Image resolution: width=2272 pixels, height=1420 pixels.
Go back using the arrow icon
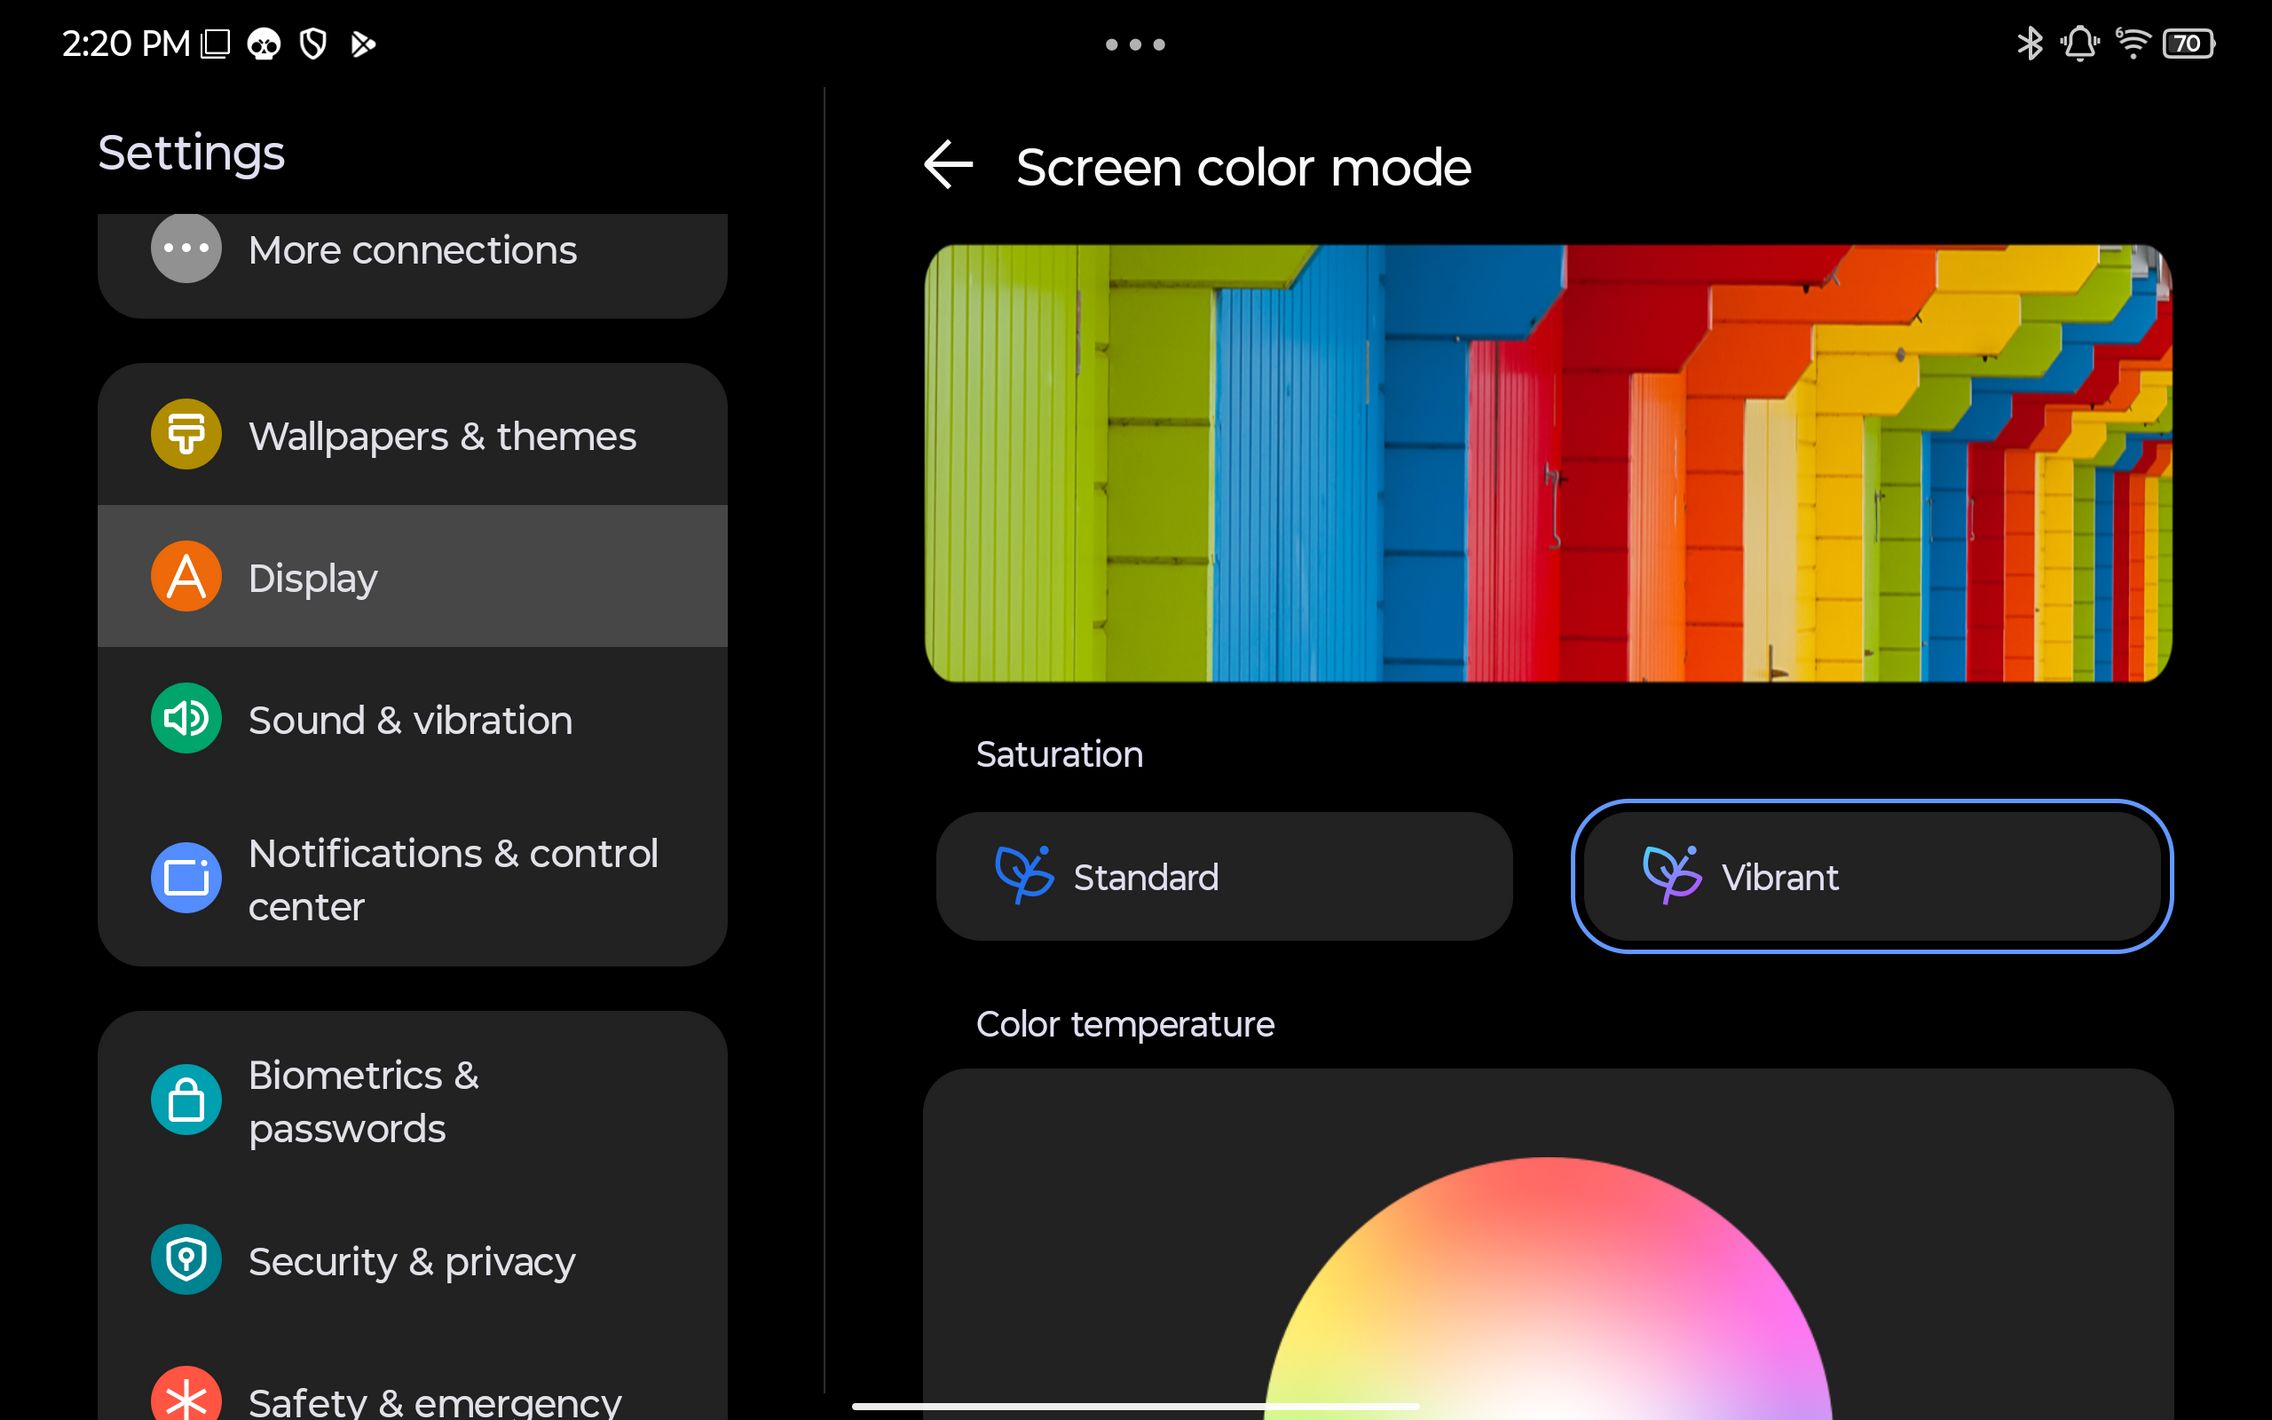(x=948, y=166)
